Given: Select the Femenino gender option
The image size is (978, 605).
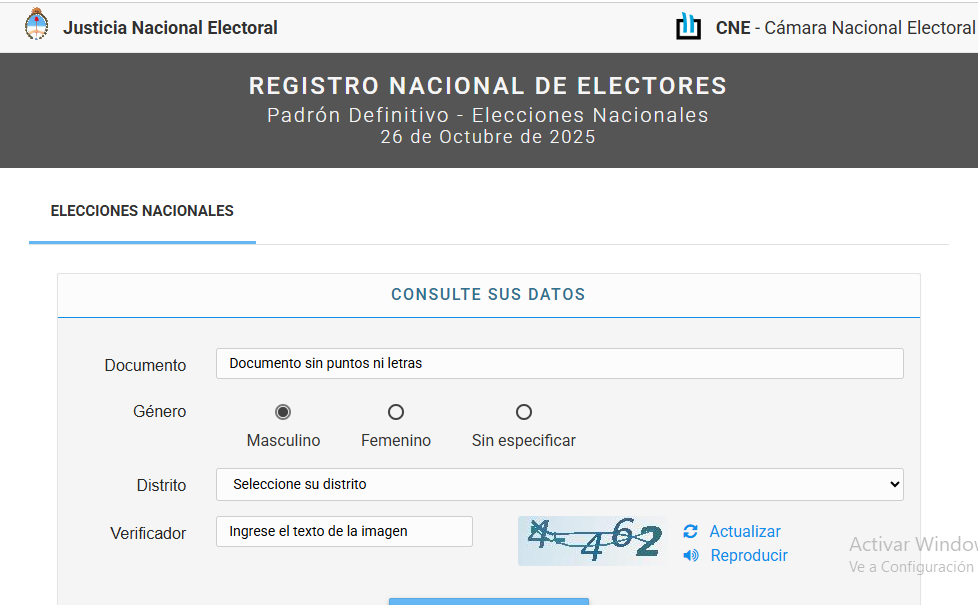Looking at the screenshot, I should (396, 412).
